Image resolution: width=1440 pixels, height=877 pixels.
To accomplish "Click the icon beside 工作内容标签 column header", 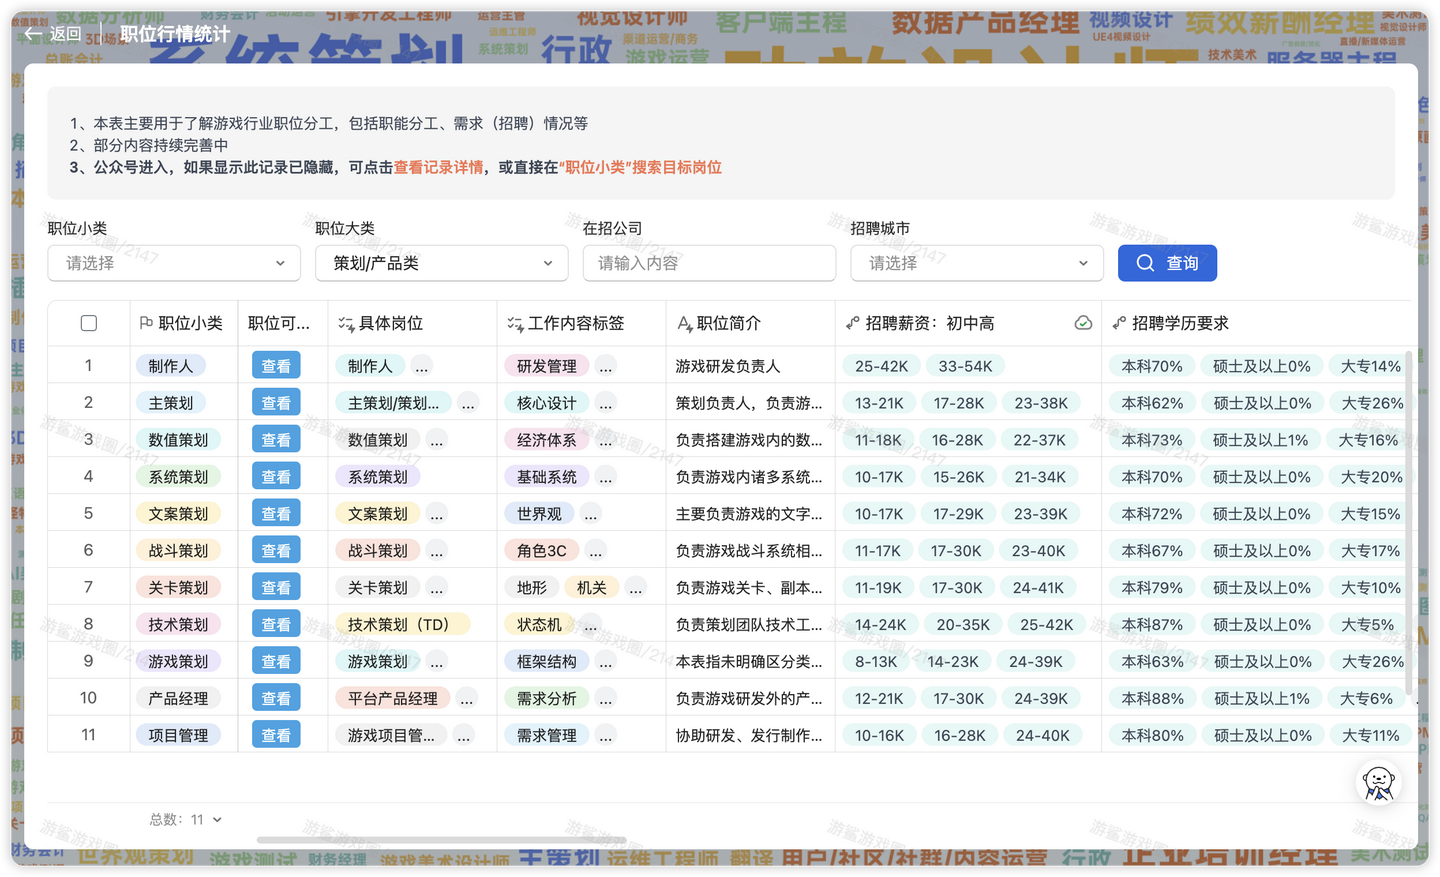I will coord(515,323).
